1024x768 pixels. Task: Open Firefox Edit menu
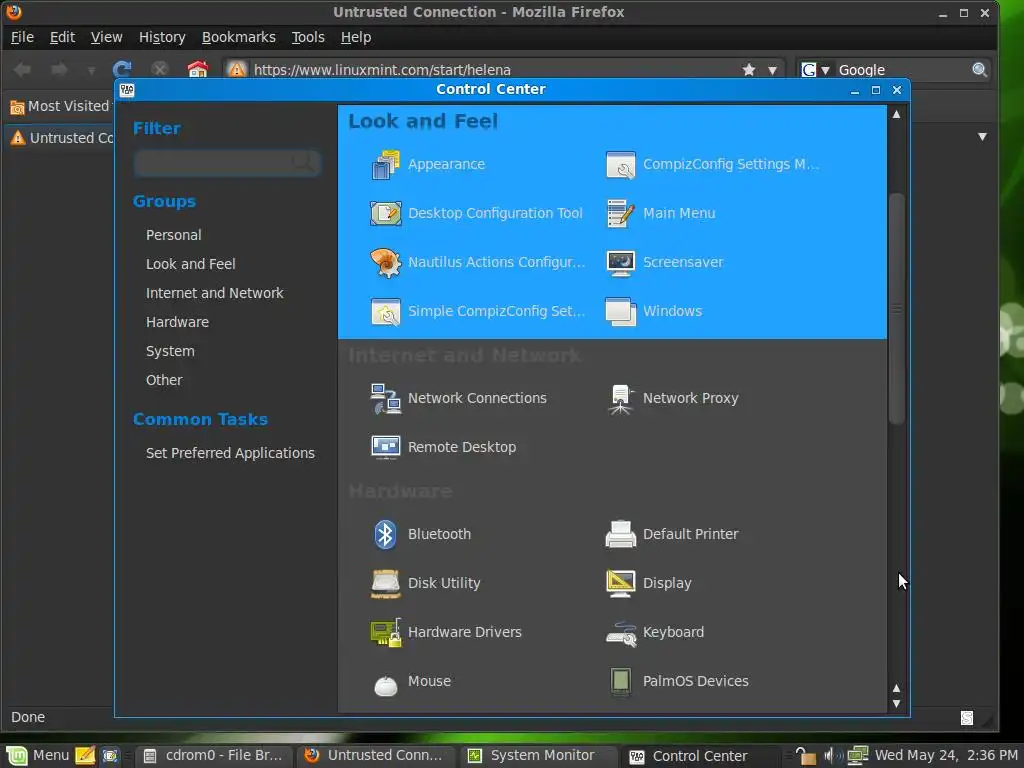coord(62,37)
